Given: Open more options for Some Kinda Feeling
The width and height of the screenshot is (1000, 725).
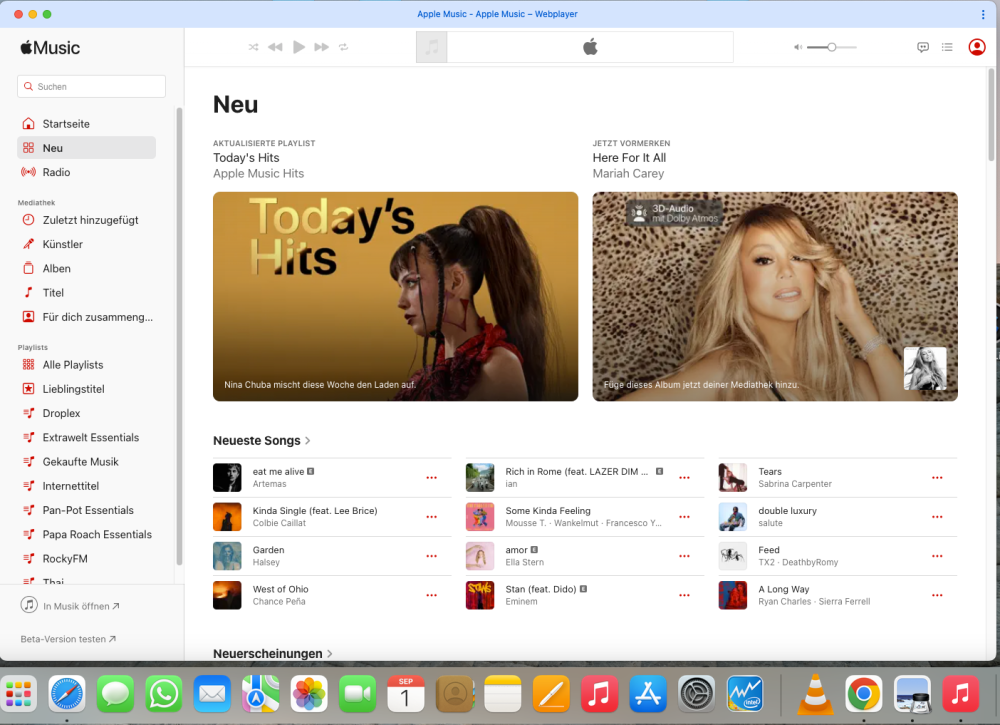Looking at the screenshot, I should click(684, 517).
